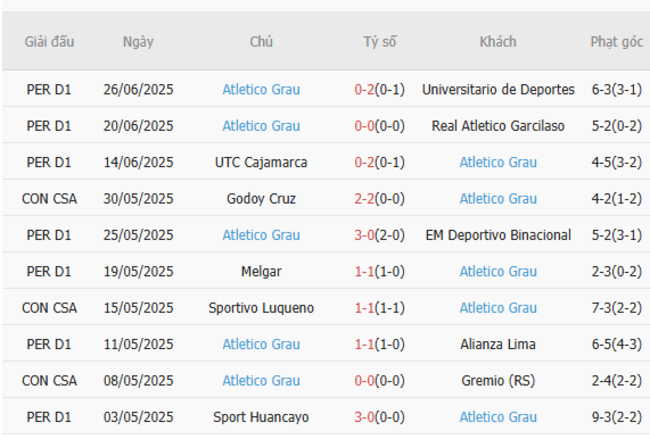This screenshot has height=439, width=650.
Task: Click Real Atletico Garcilaso team name
Action: click(498, 126)
